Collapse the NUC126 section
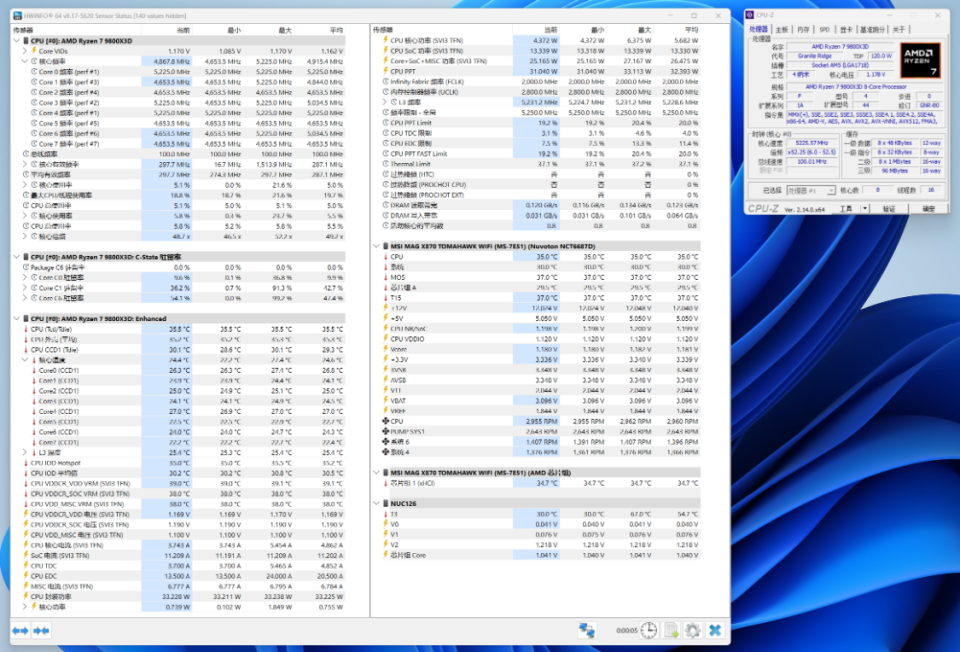This screenshot has width=960, height=652. (377, 503)
